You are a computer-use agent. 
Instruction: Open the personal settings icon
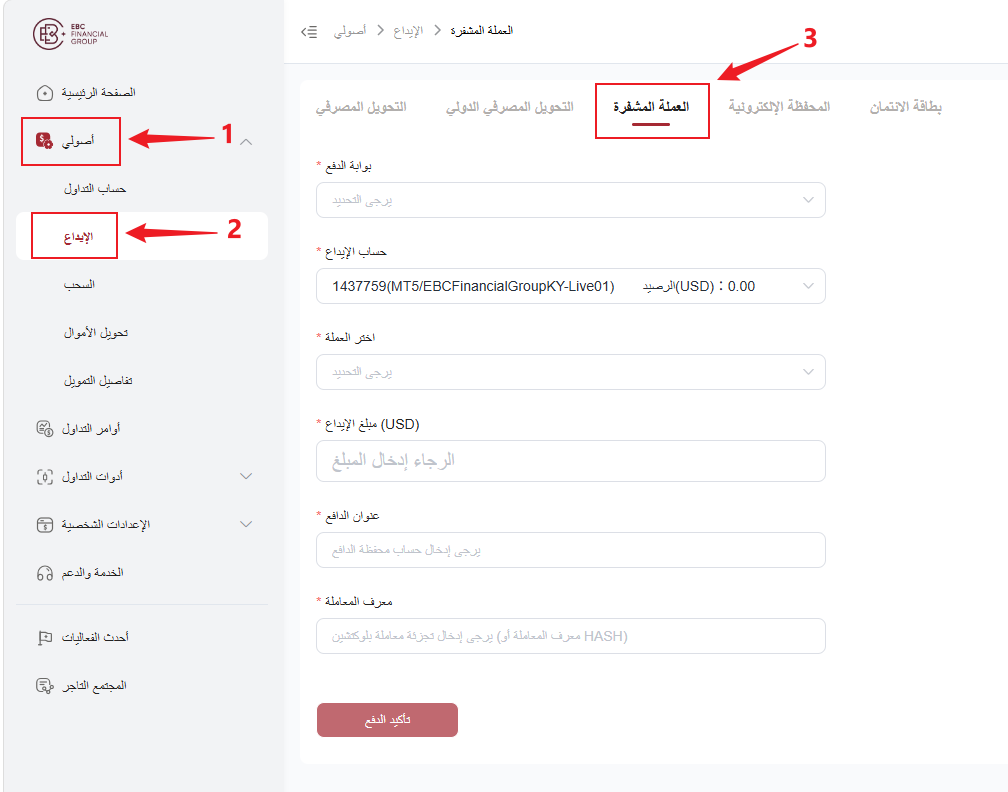click(44, 525)
